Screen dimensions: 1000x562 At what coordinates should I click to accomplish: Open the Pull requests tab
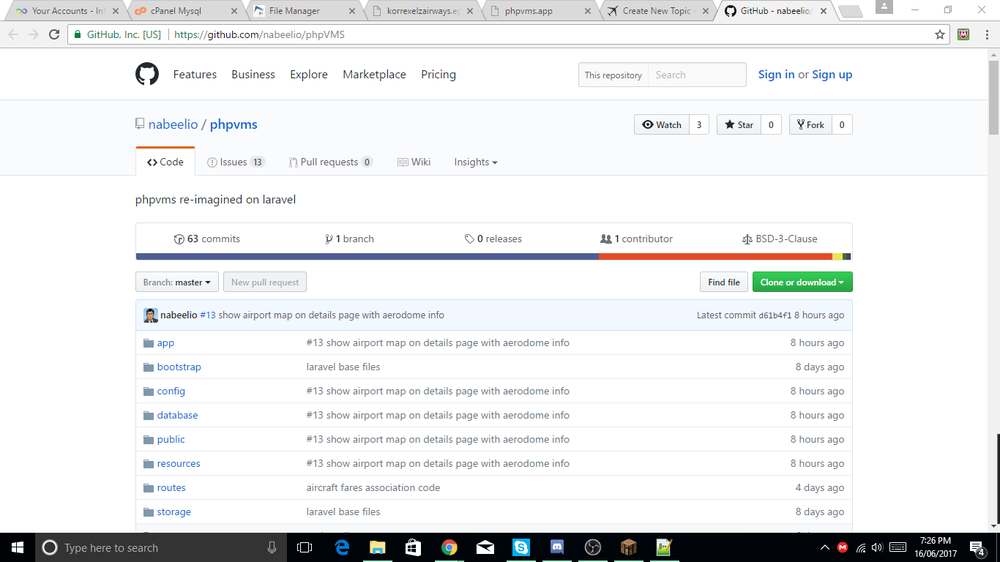(329, 162)
